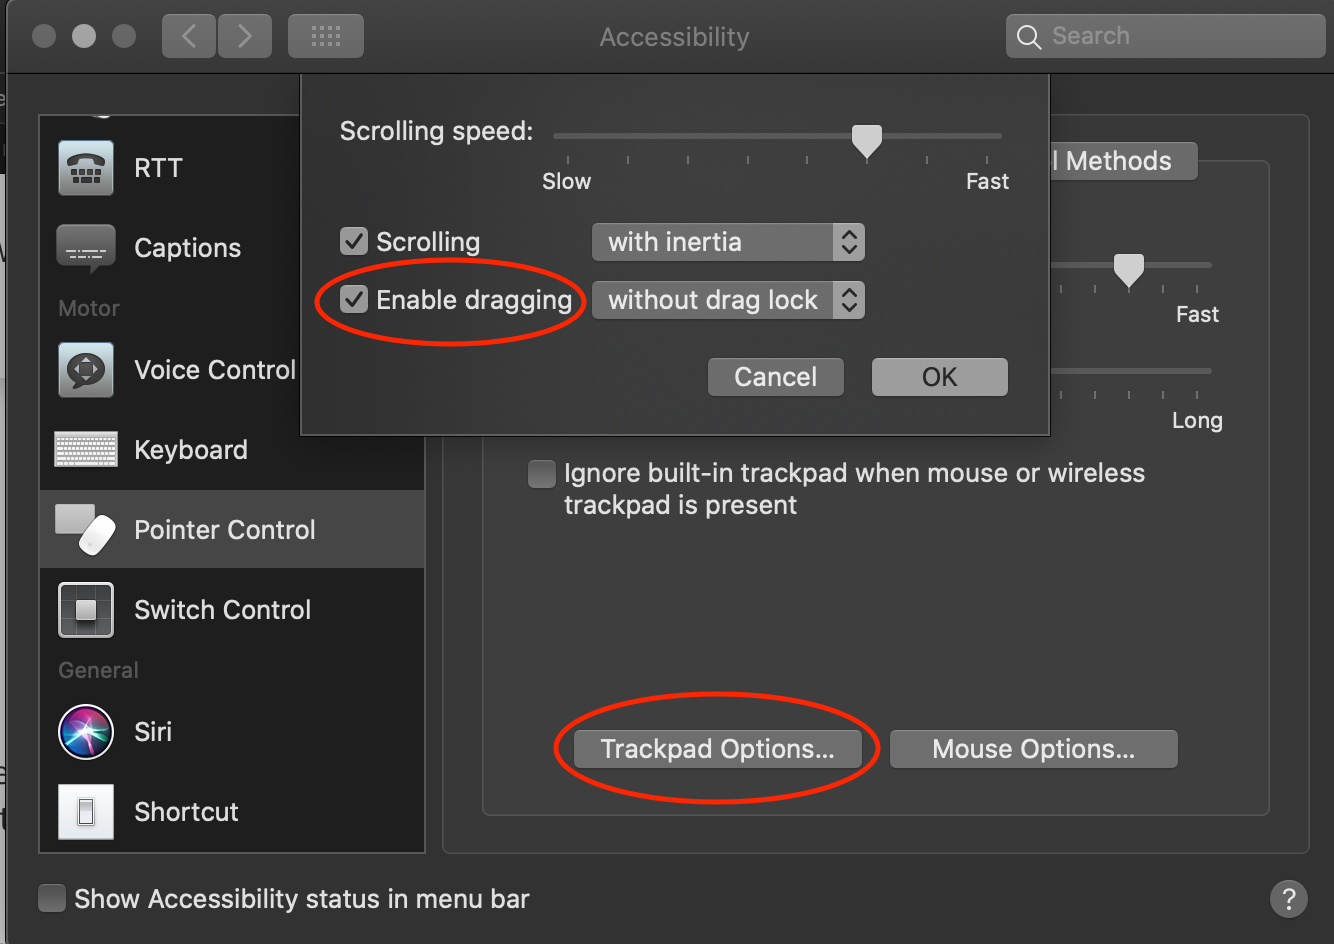Go back with the toolbar back arrow
Image resolution: width=1334 pixels, height=944 pixels.
pyautogui.click(x=188, y=37)
